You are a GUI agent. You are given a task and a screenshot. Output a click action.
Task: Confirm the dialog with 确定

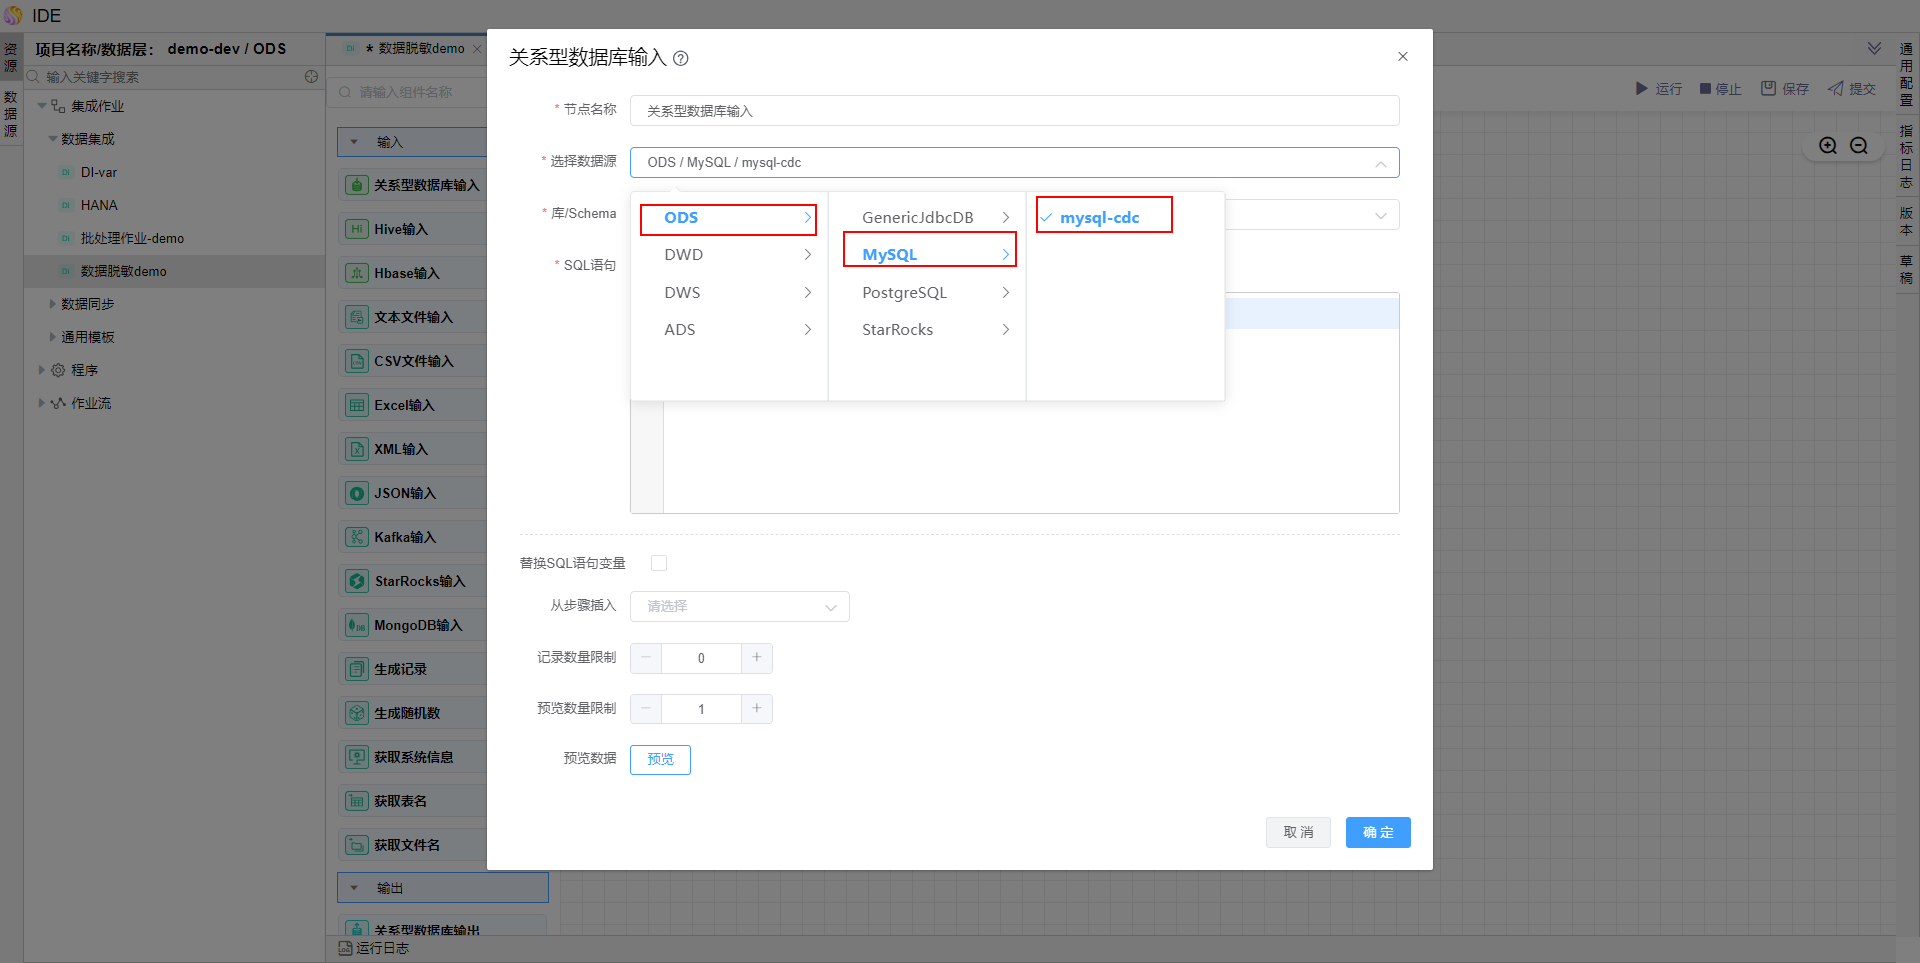pos(1377,833)
